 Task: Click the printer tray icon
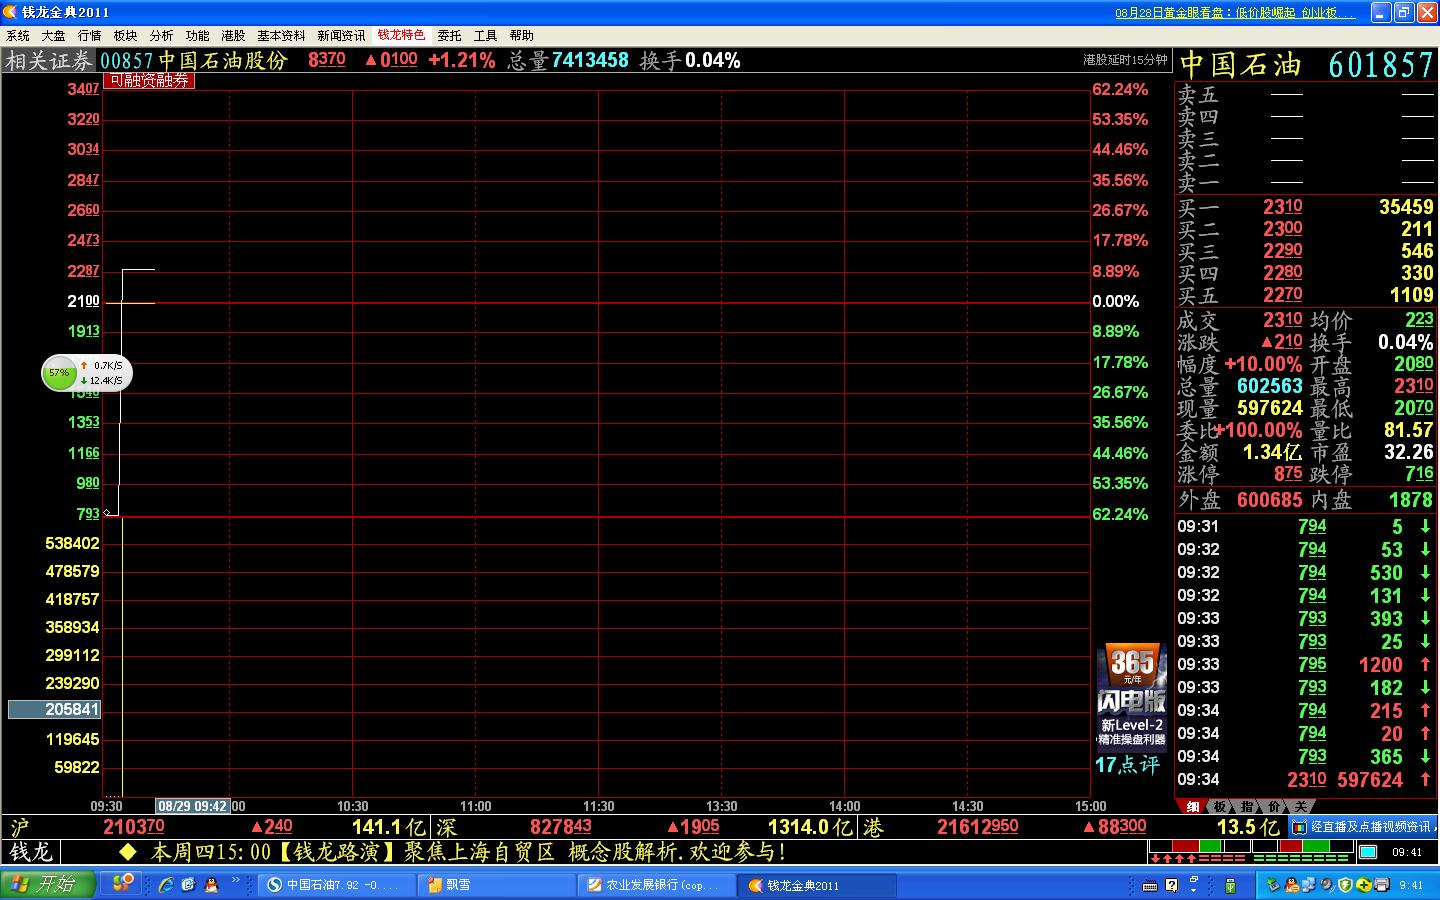(x=1381, y=885)
